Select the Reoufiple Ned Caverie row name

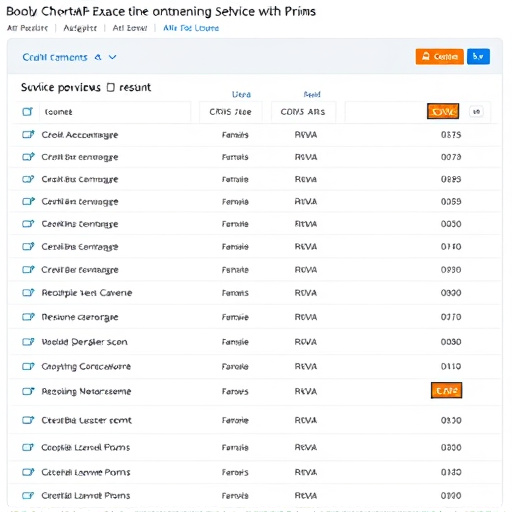87,293
